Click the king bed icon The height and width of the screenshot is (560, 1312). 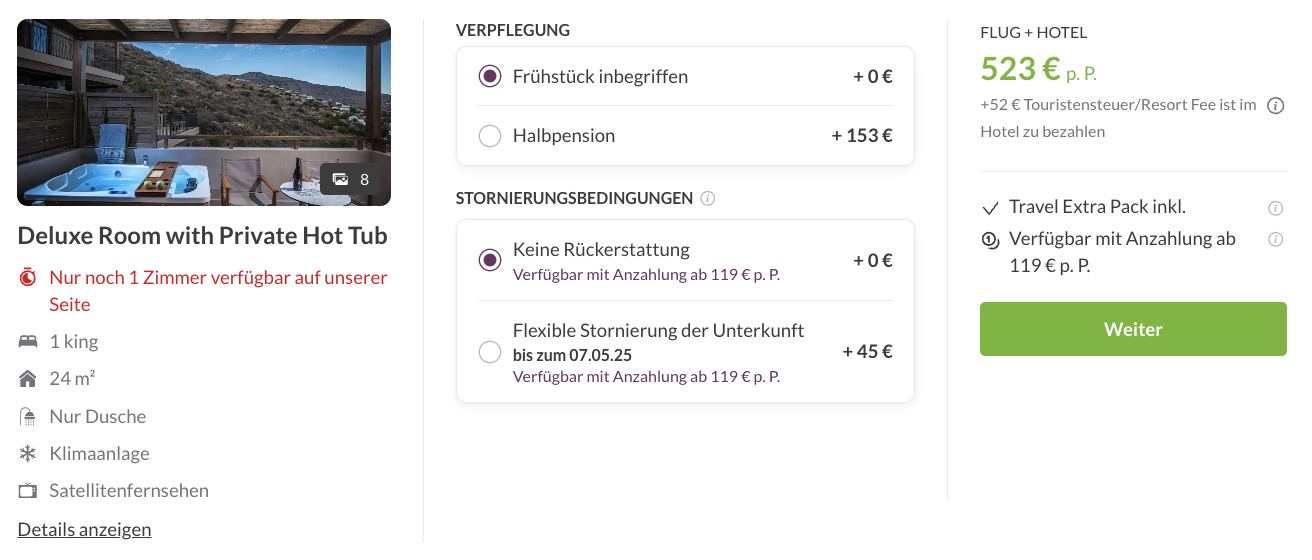(x=28, y=342)
